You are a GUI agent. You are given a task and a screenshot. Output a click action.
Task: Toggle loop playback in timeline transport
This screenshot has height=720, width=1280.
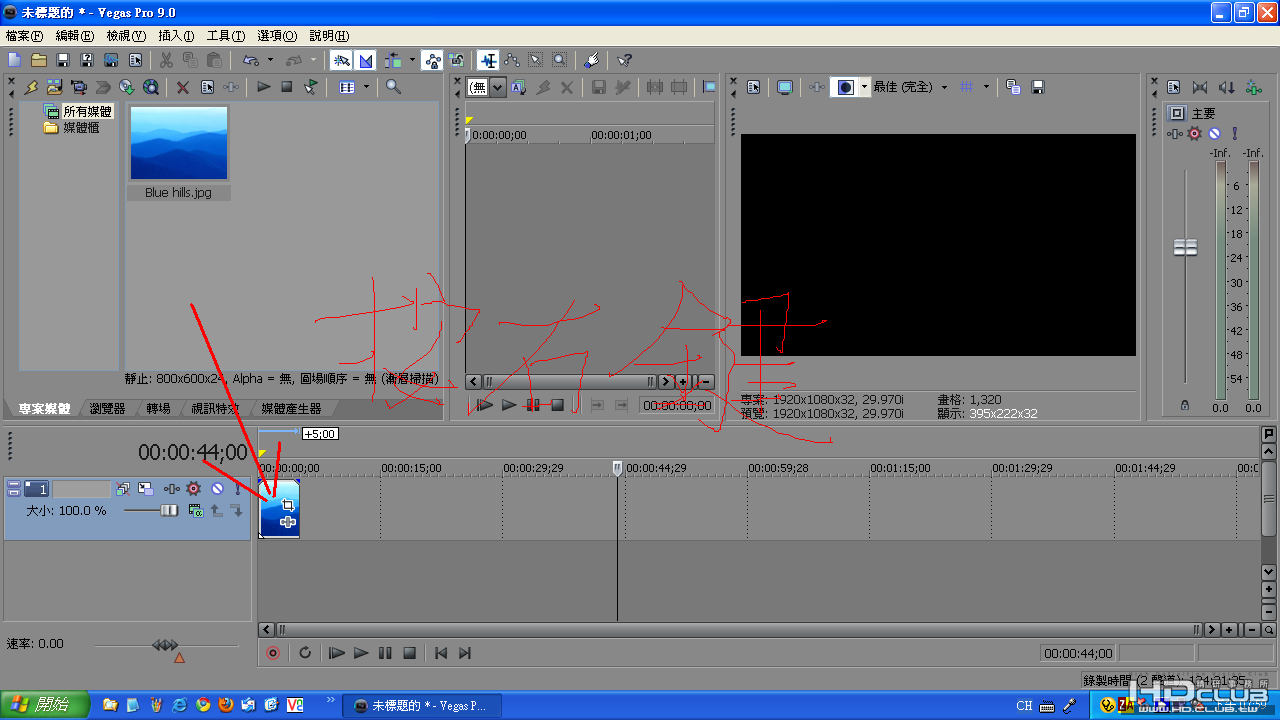(305, 653)
